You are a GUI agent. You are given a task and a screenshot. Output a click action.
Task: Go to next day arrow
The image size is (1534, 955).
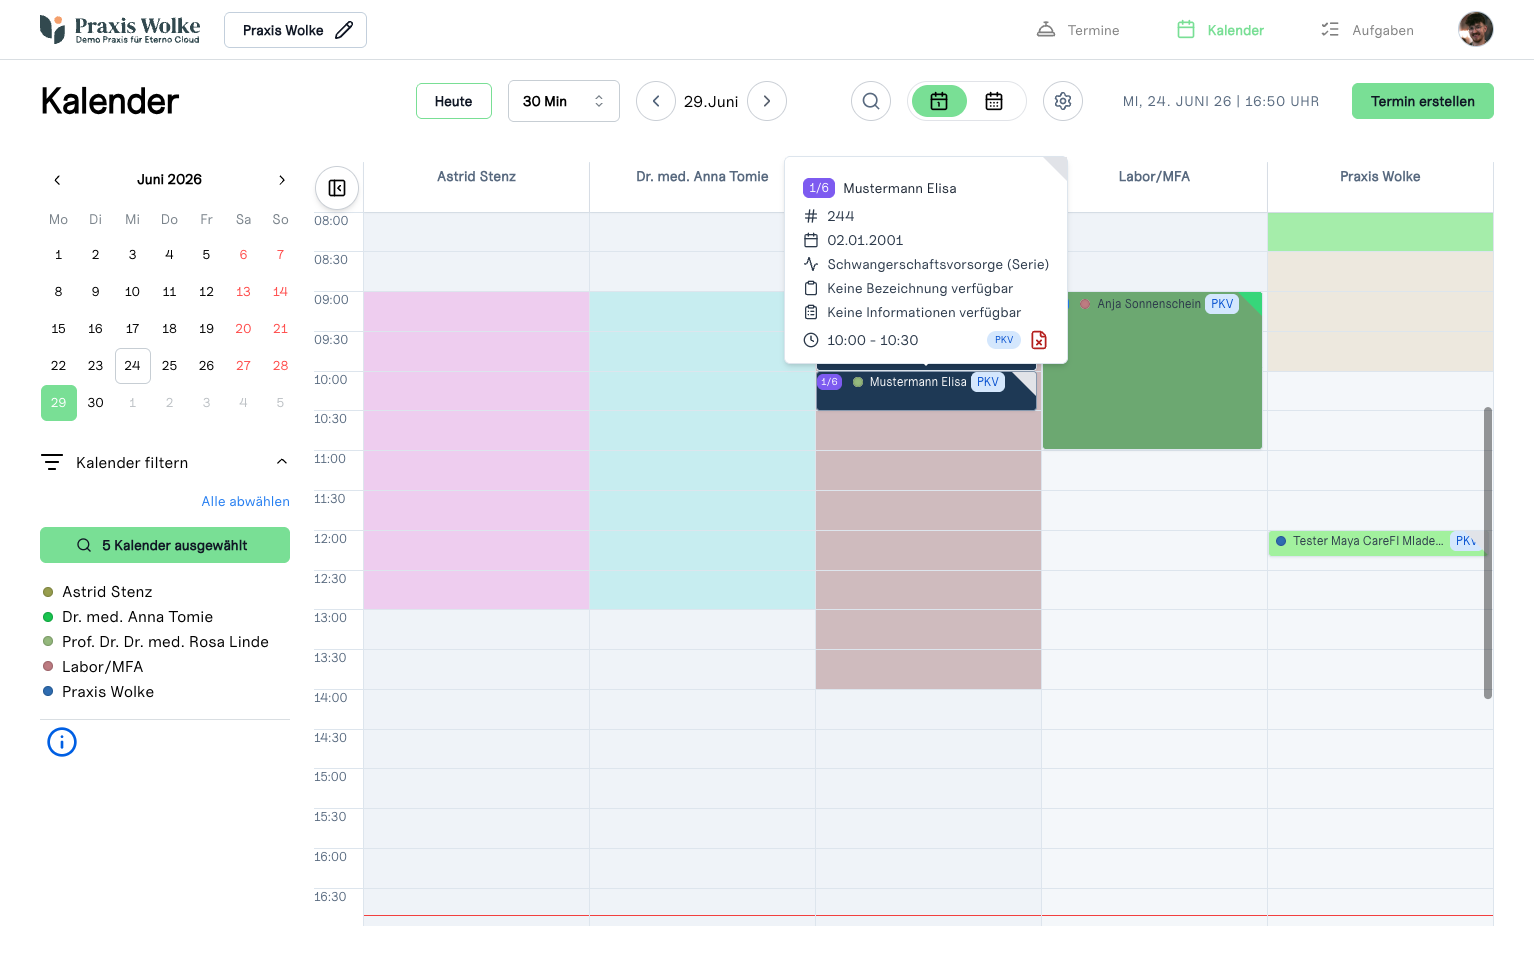(x=767, y=101)
